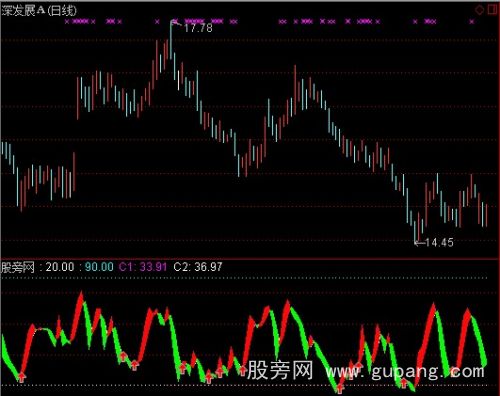Click the lowest price label 14.45
Viewport: 500px width, 396px height.
tap(439, 242)
